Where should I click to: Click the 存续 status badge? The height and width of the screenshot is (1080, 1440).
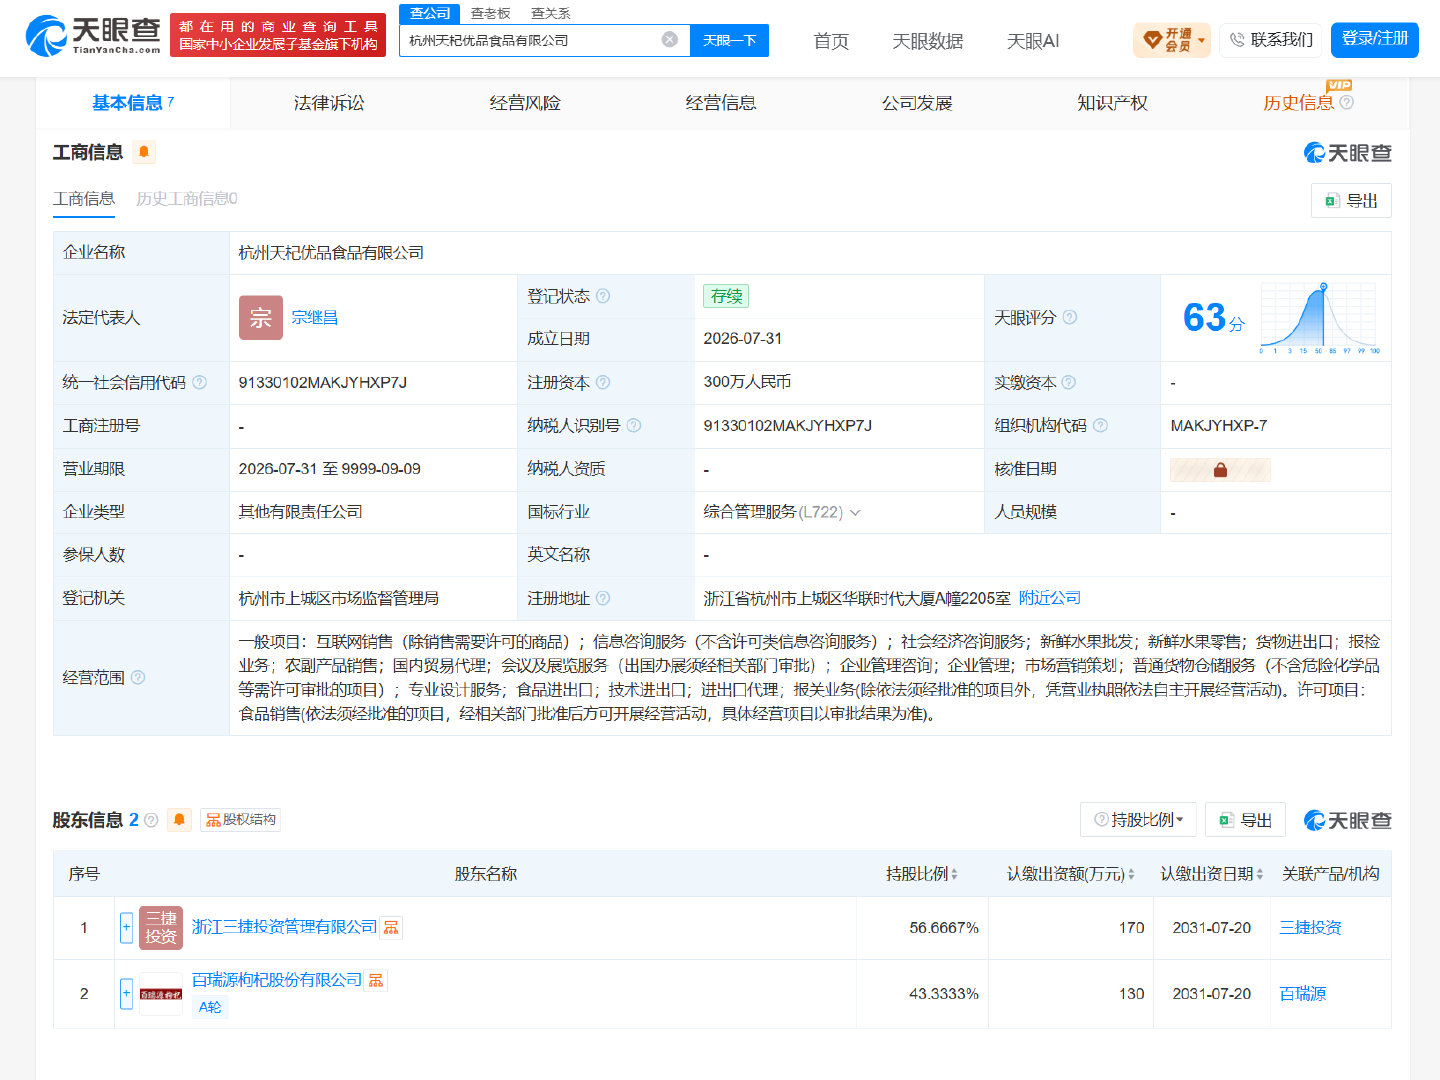(x=726, y=296)
